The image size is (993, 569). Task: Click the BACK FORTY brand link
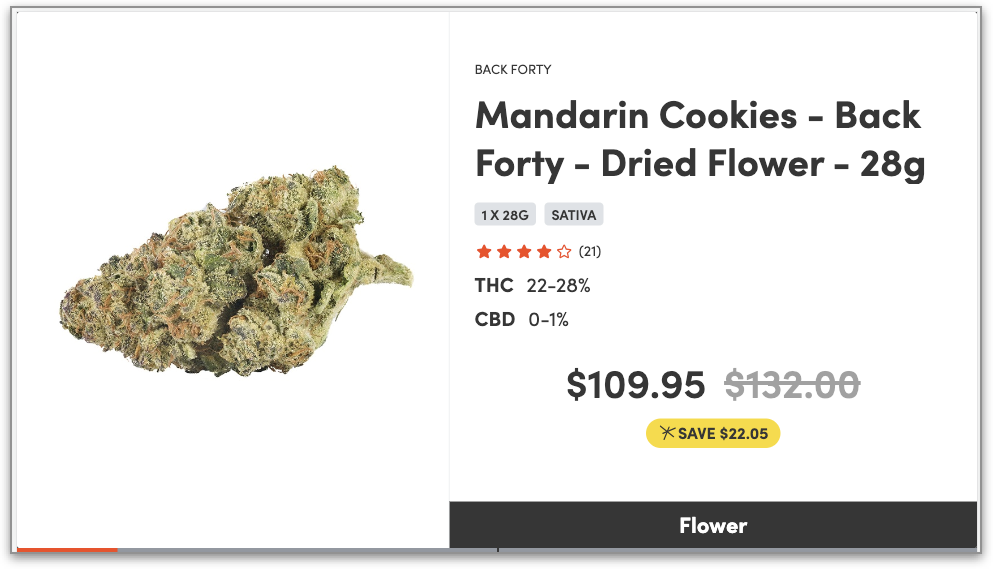[x=513, y=70]
